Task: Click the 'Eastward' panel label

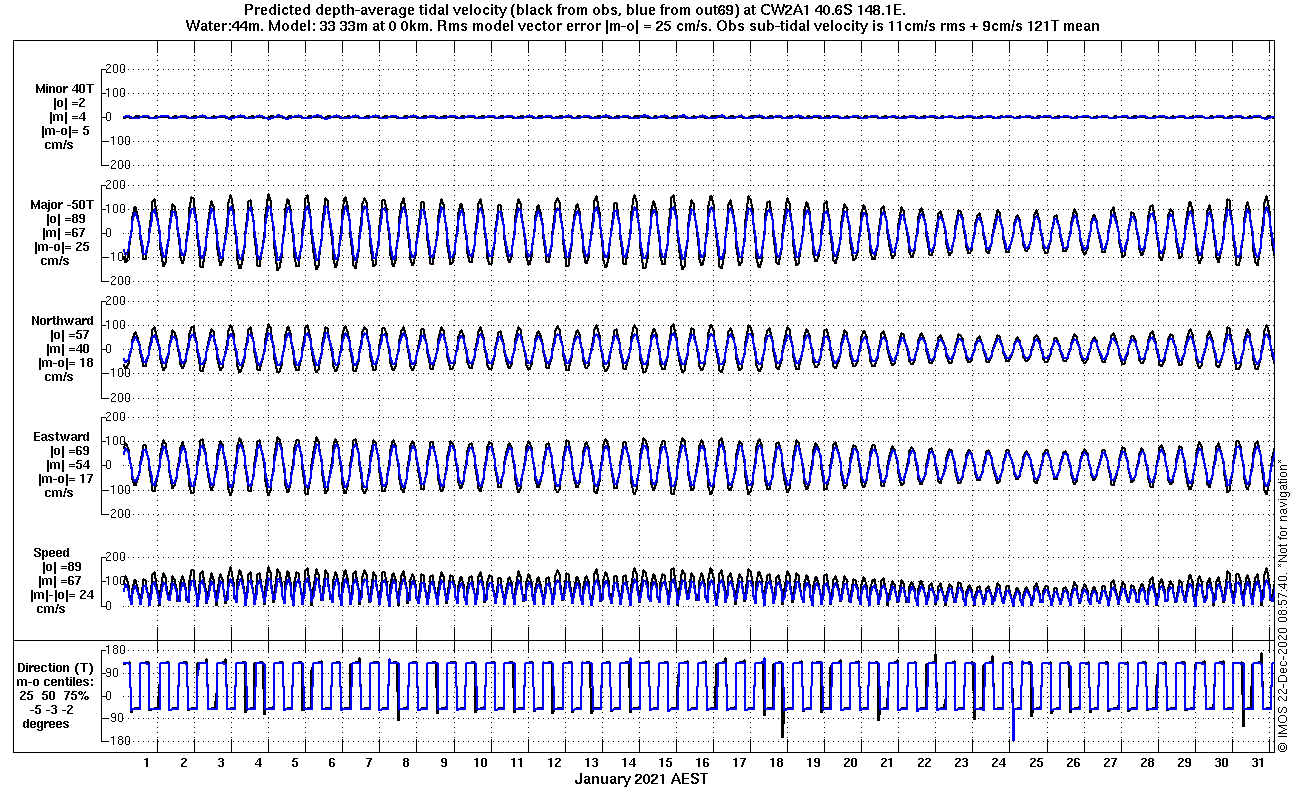Action: [62, 437]
